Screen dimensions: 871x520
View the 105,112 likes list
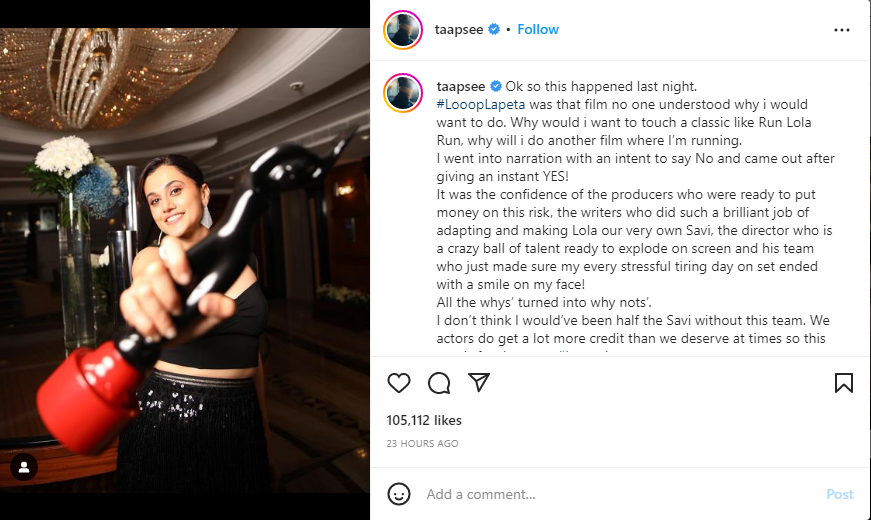[424, 421]
